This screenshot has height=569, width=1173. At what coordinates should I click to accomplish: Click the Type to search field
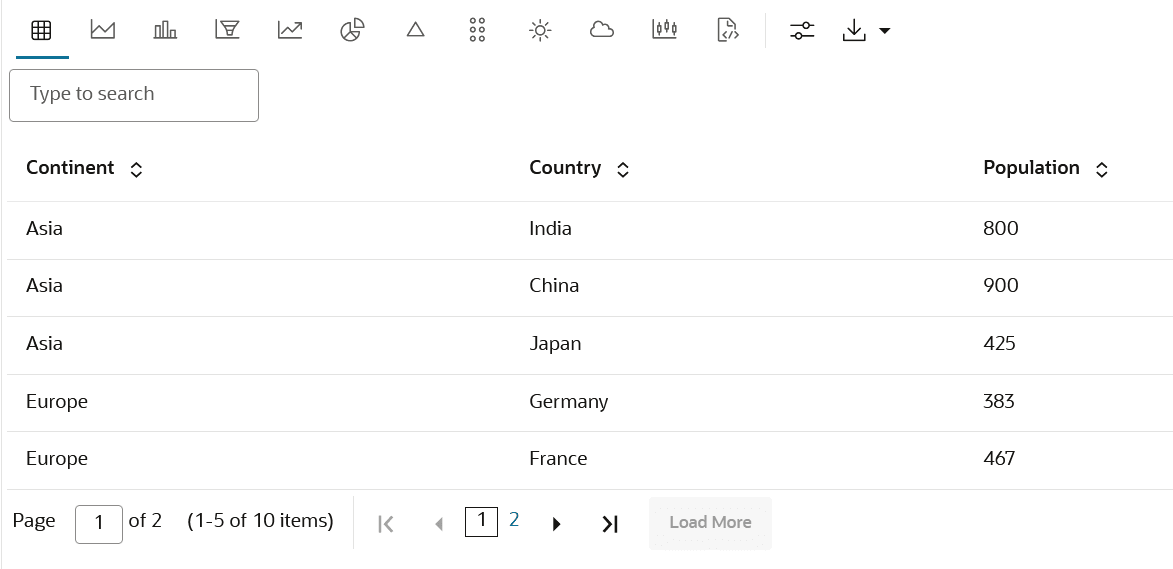click(x=134, y=95)
